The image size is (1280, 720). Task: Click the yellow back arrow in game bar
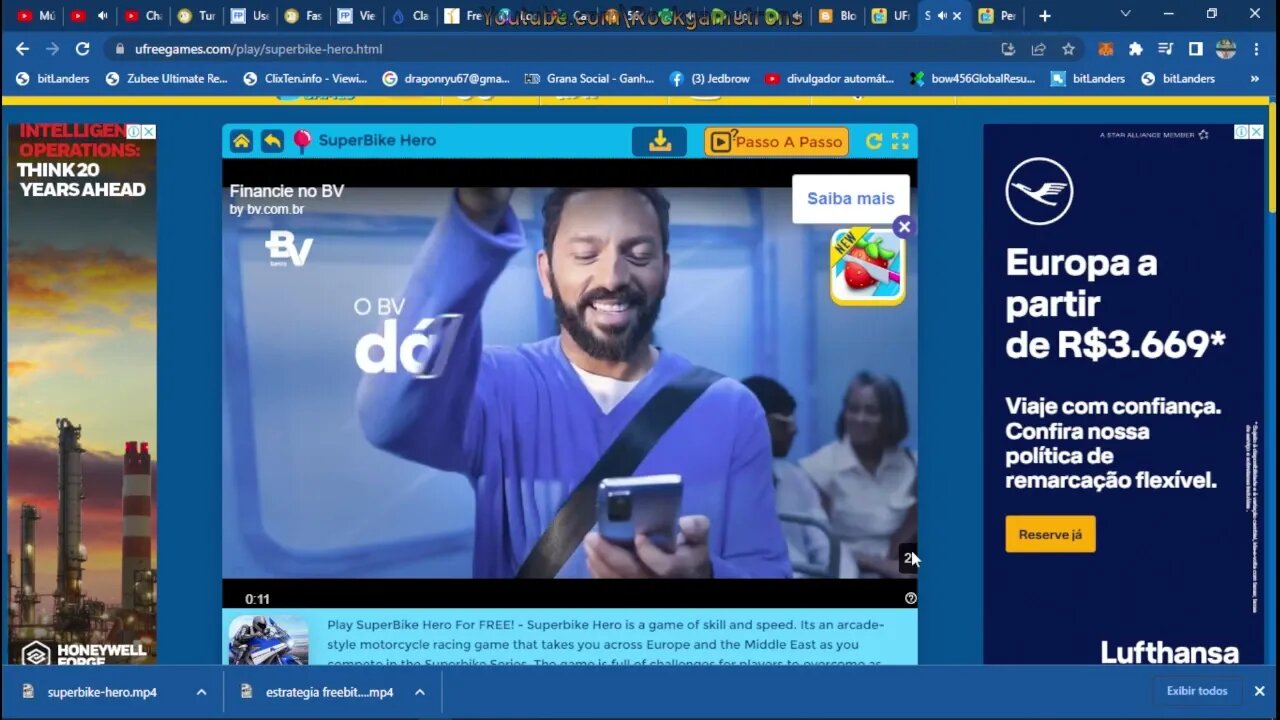(272, 141)
